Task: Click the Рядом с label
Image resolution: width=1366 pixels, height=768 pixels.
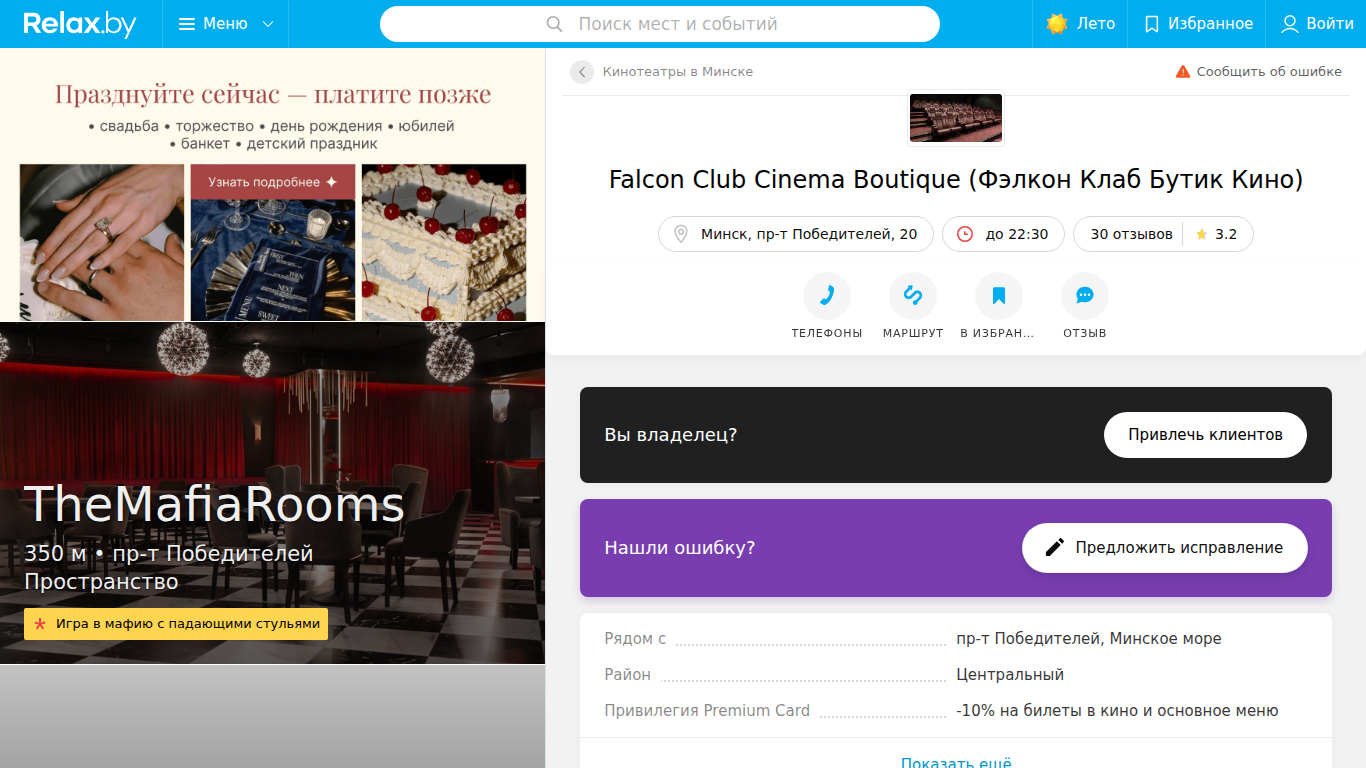Action: point(635,639)
